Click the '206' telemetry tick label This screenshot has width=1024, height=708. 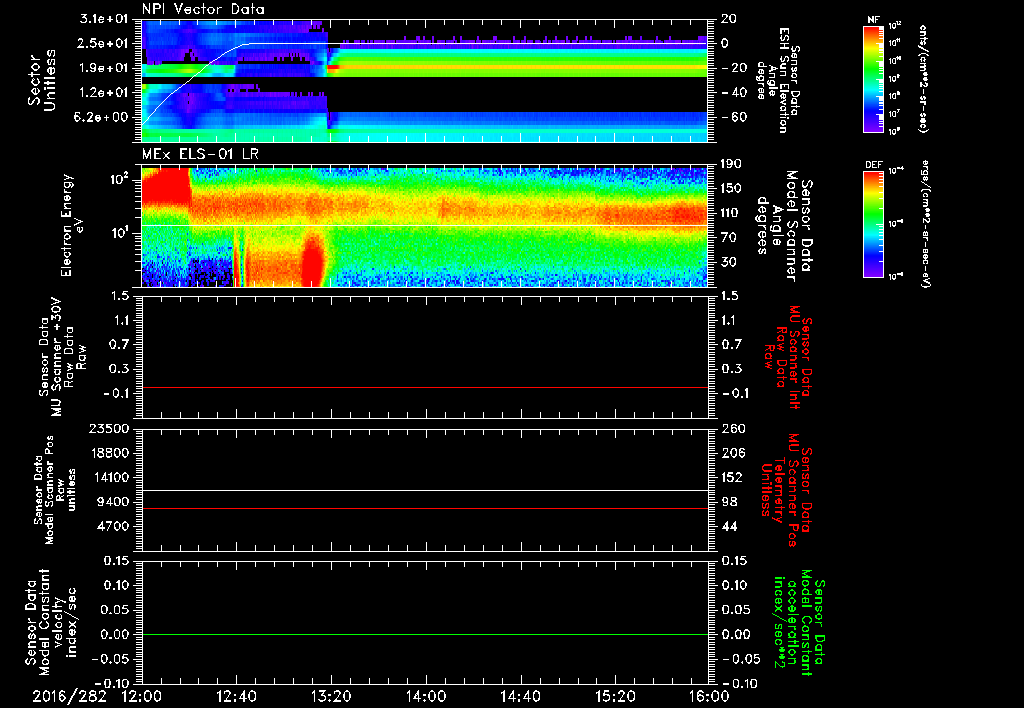click(731, 453)
